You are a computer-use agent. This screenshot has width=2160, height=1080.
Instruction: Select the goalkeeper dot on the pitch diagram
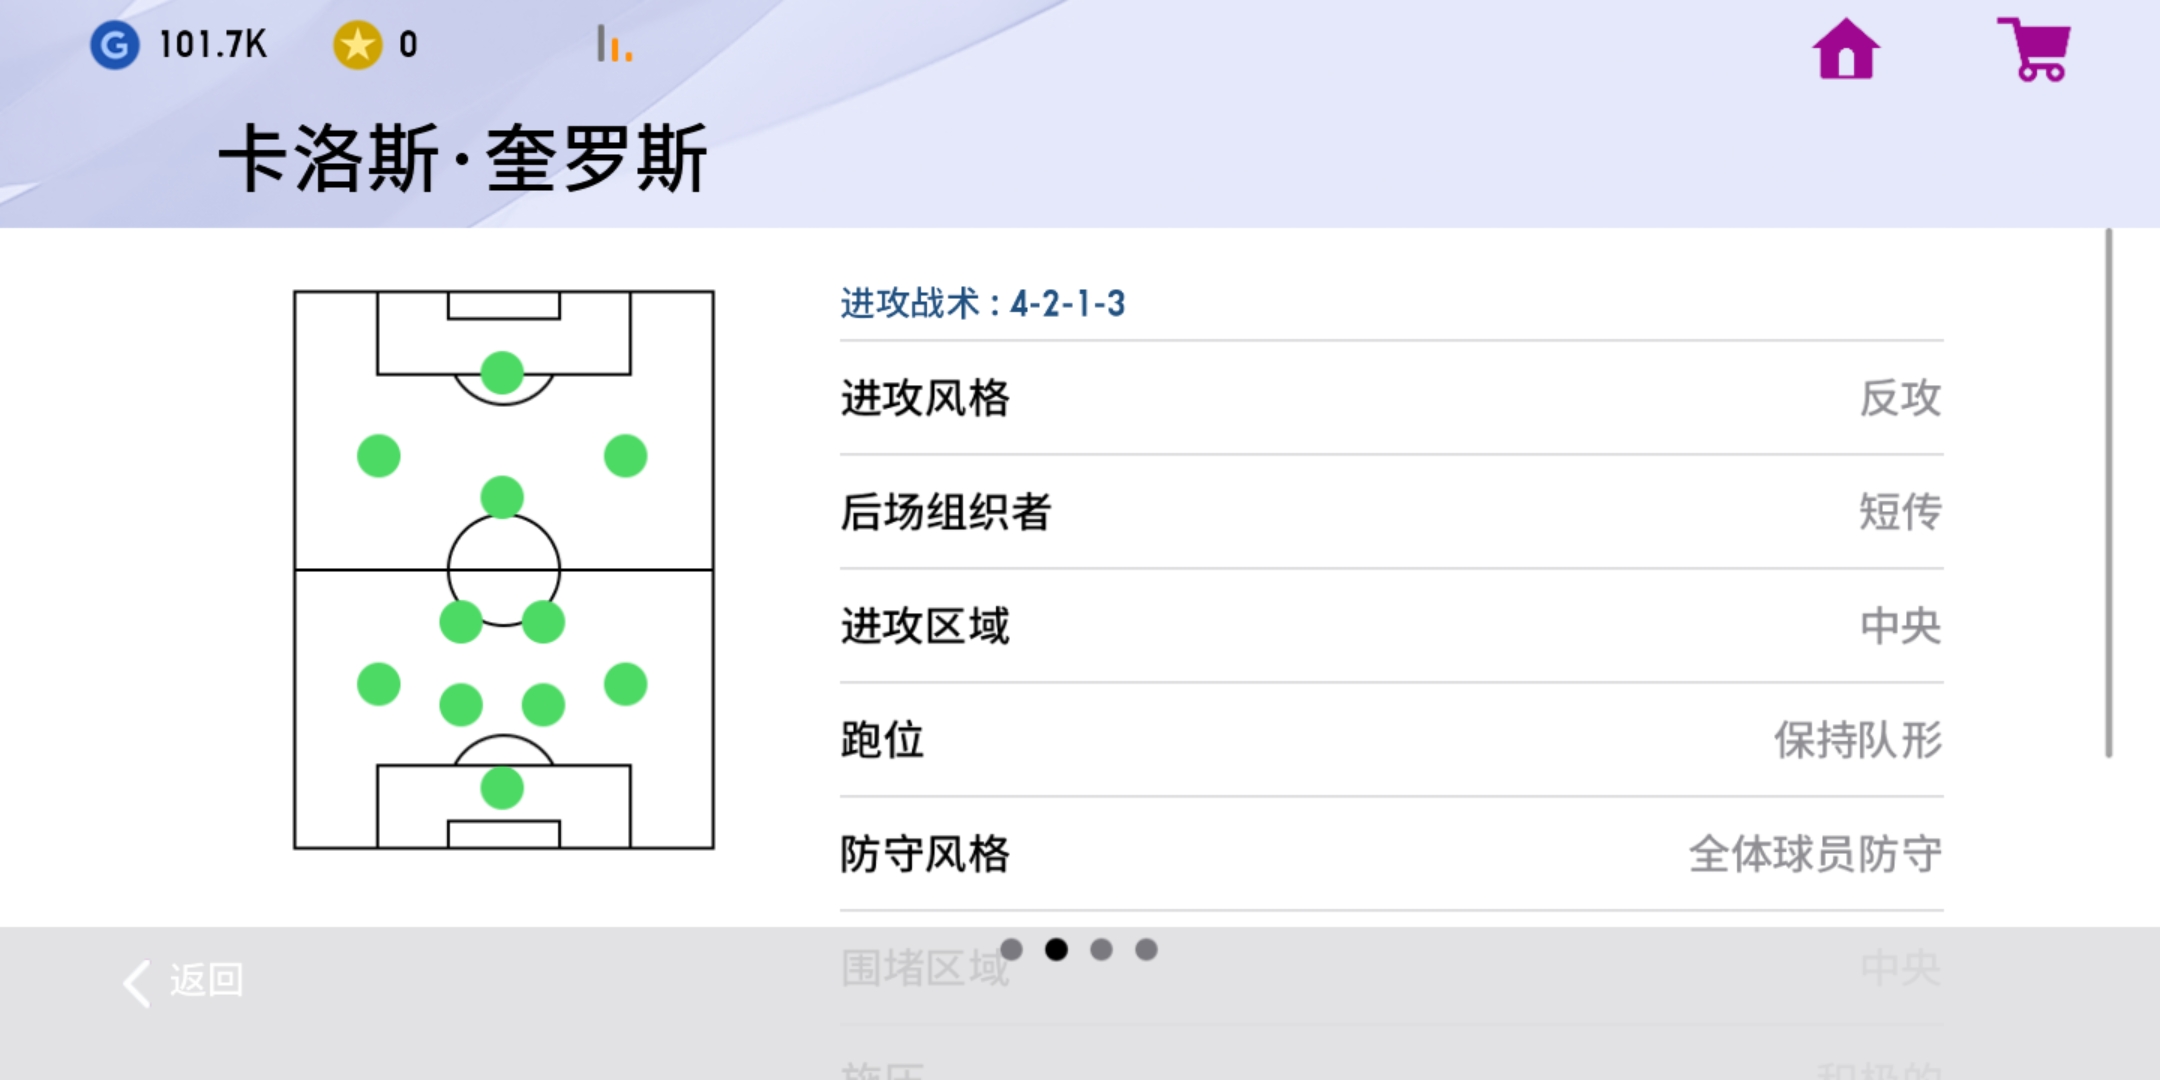click(x=502, y=790)
